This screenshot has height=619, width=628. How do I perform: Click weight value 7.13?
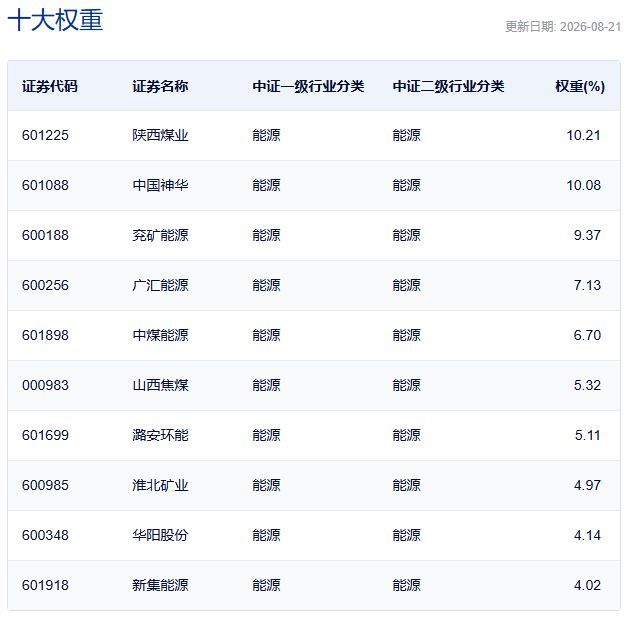point(587,285)
